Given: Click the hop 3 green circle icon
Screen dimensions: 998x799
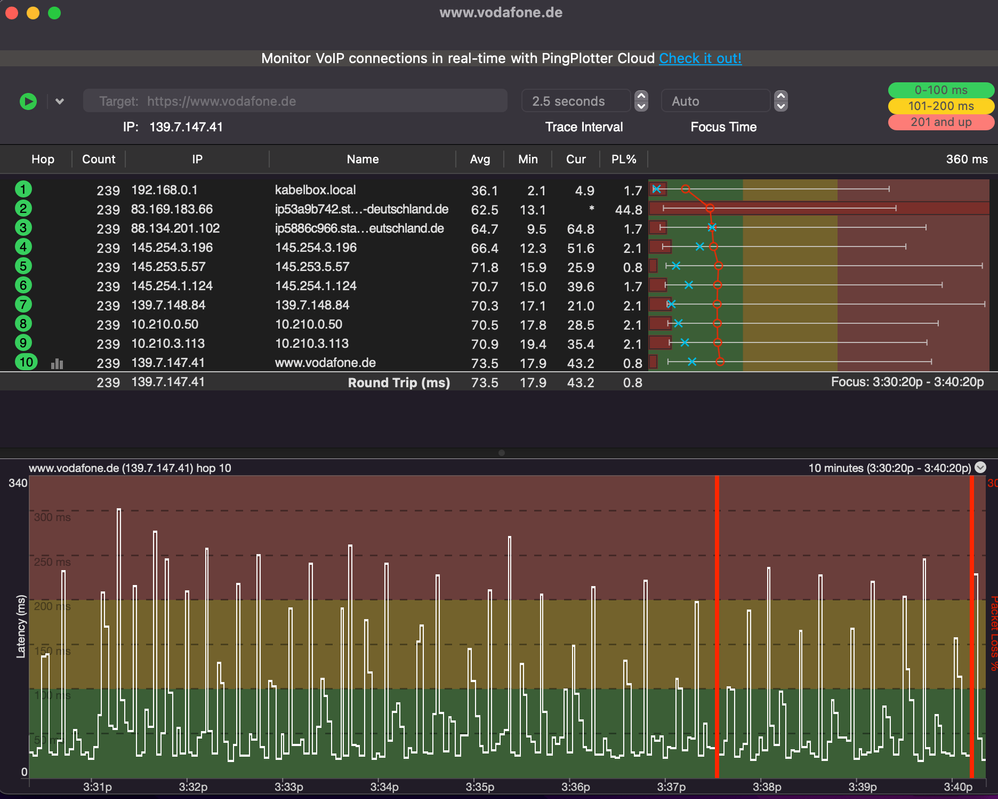Looking at the screenshot, I should click(24, 227).
